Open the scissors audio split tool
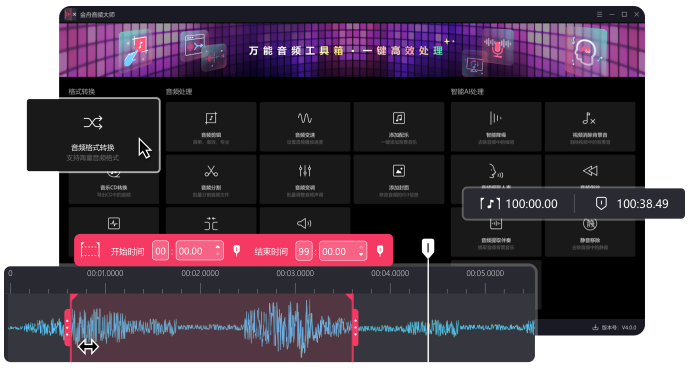Image resolution: width=688 pixels, height=372 pixels. coord(211,179)
